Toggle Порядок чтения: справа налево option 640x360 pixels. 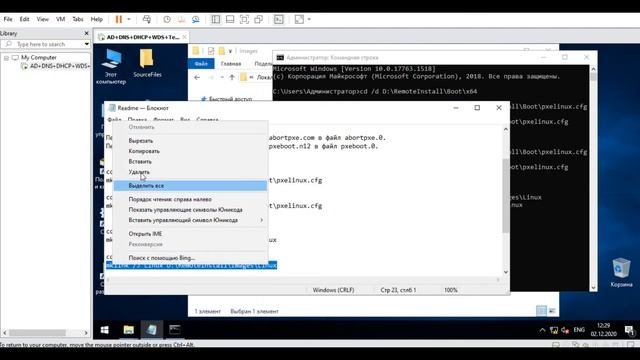click(190, 199)
